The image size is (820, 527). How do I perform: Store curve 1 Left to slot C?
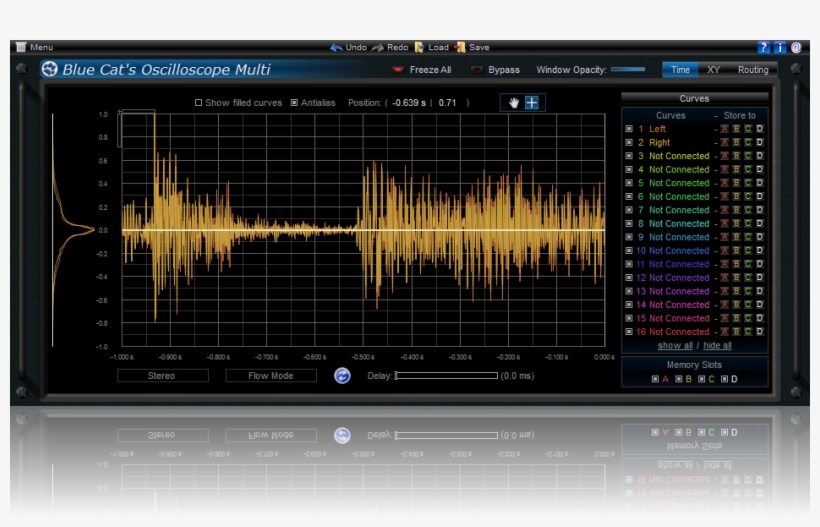(x=748, y=129)
